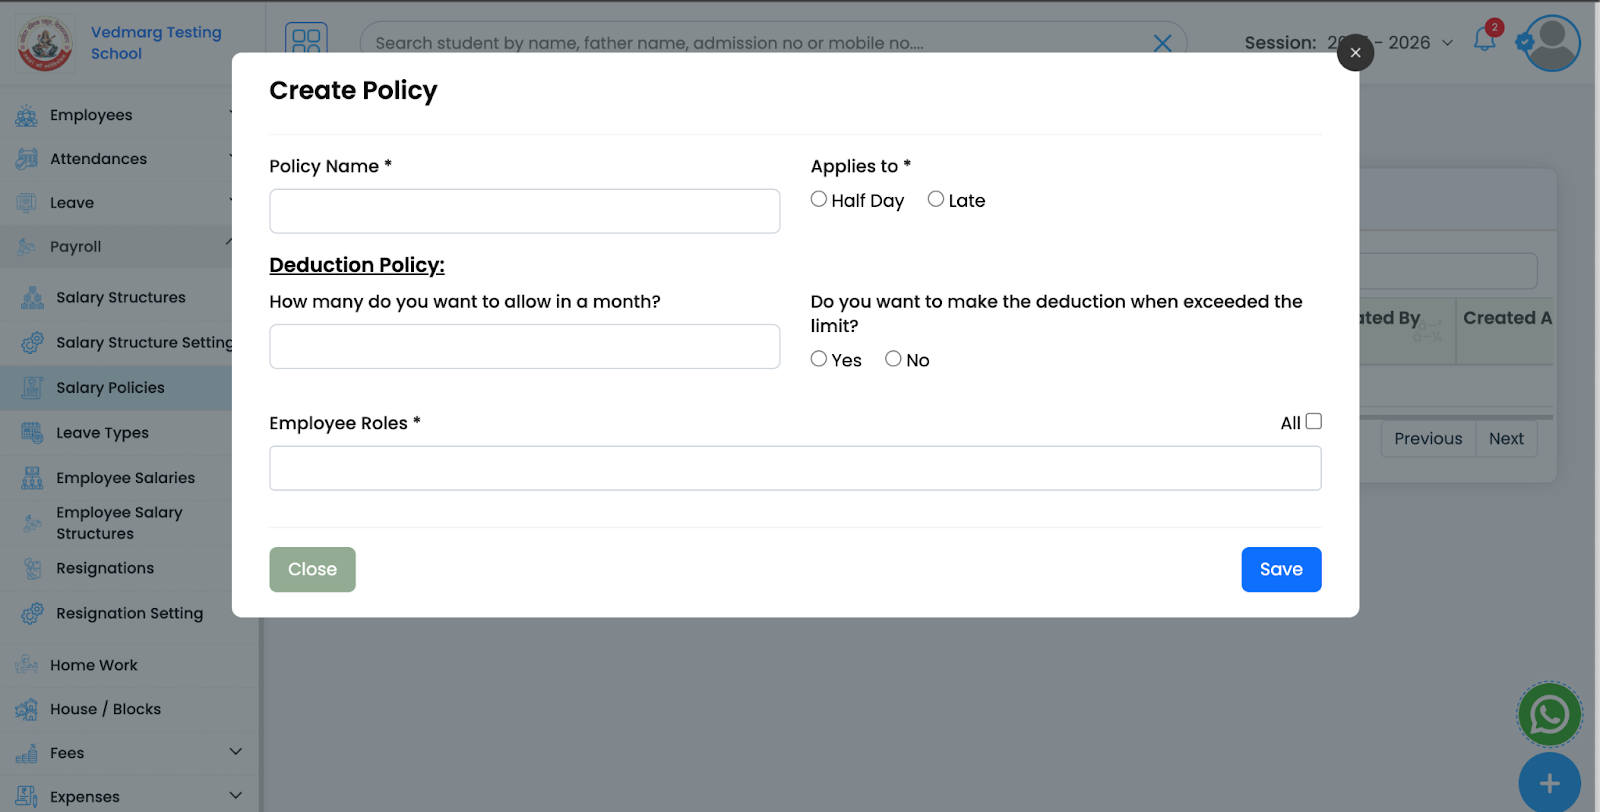Screen dimensions: 1600x812
Task: Click the Save button
Action: [1281, 569]
